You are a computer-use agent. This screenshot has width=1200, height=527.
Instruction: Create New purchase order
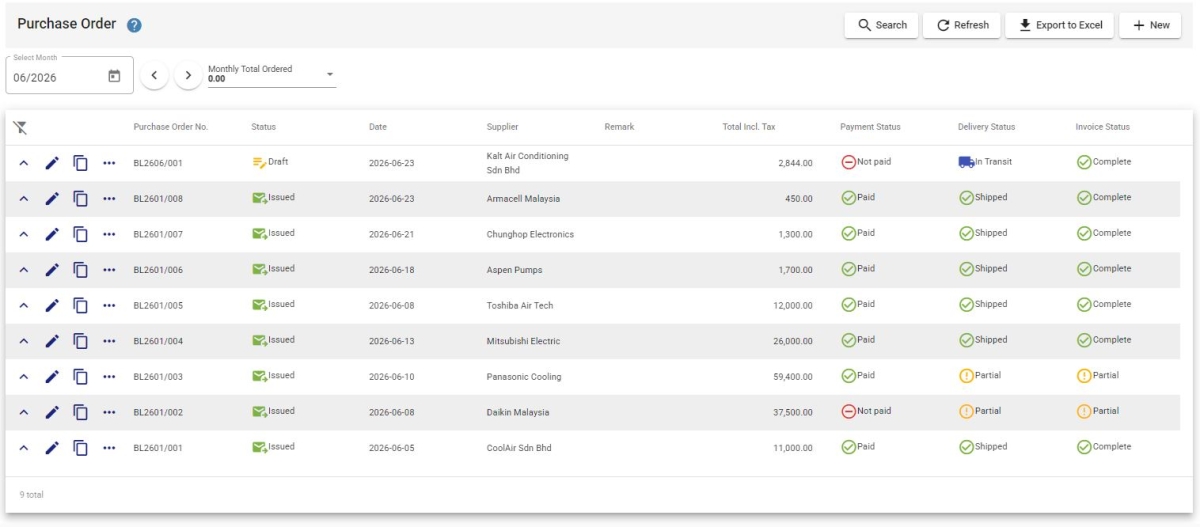click(1150, 25)
